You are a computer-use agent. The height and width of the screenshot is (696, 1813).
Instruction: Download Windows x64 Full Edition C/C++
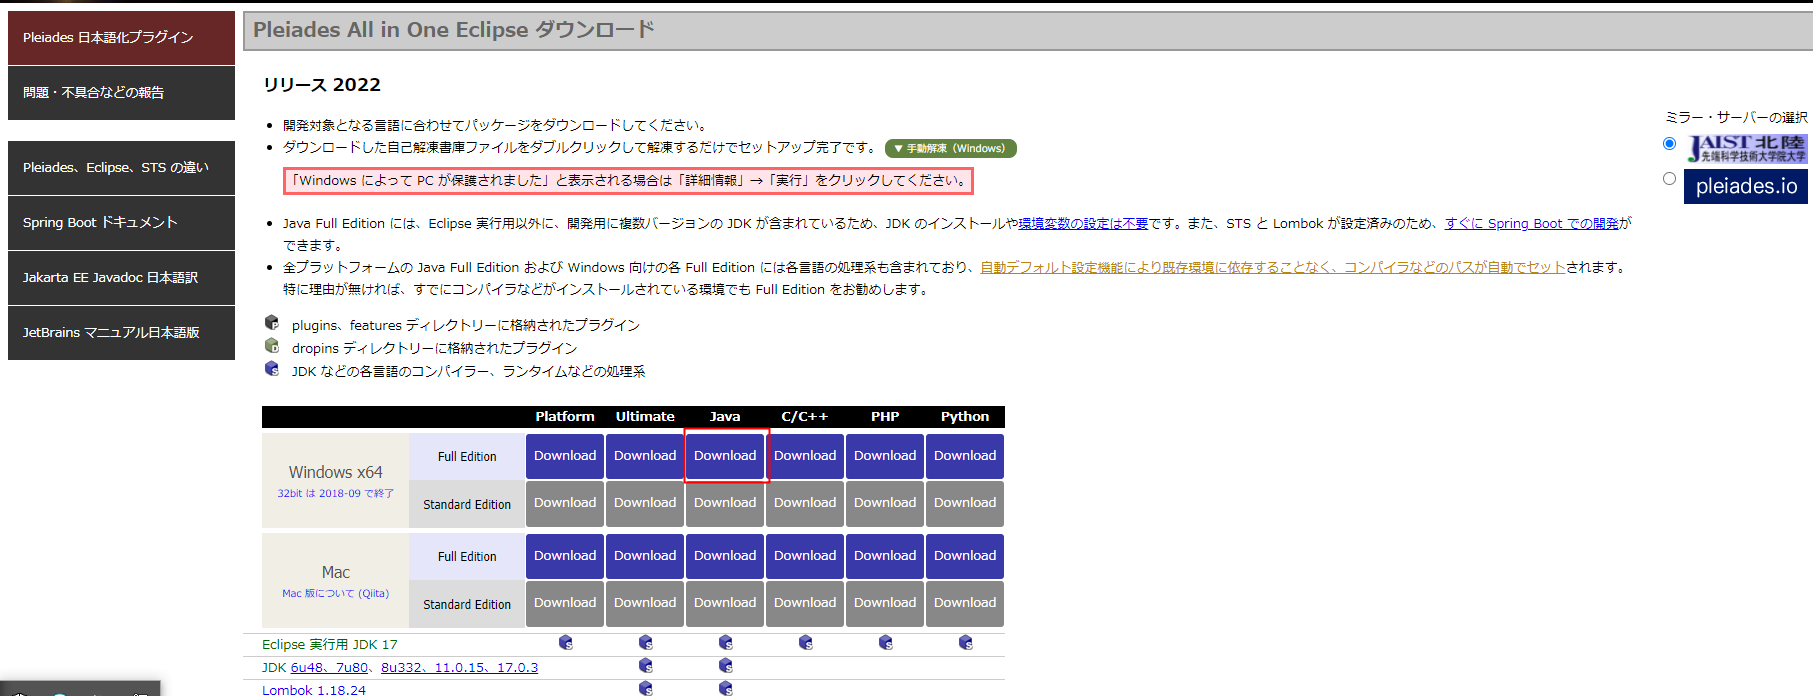coord(805,456)
